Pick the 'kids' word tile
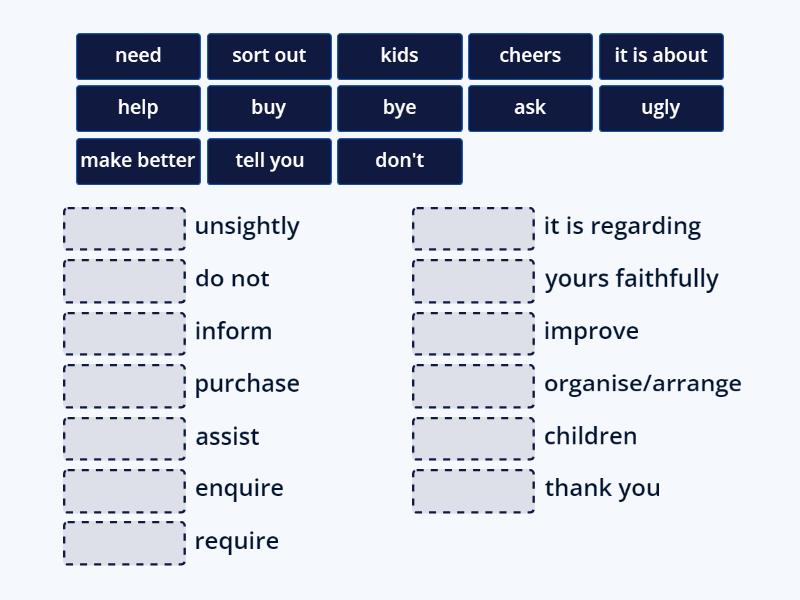This screenshot has height=600, width=800. pos(400,56)
